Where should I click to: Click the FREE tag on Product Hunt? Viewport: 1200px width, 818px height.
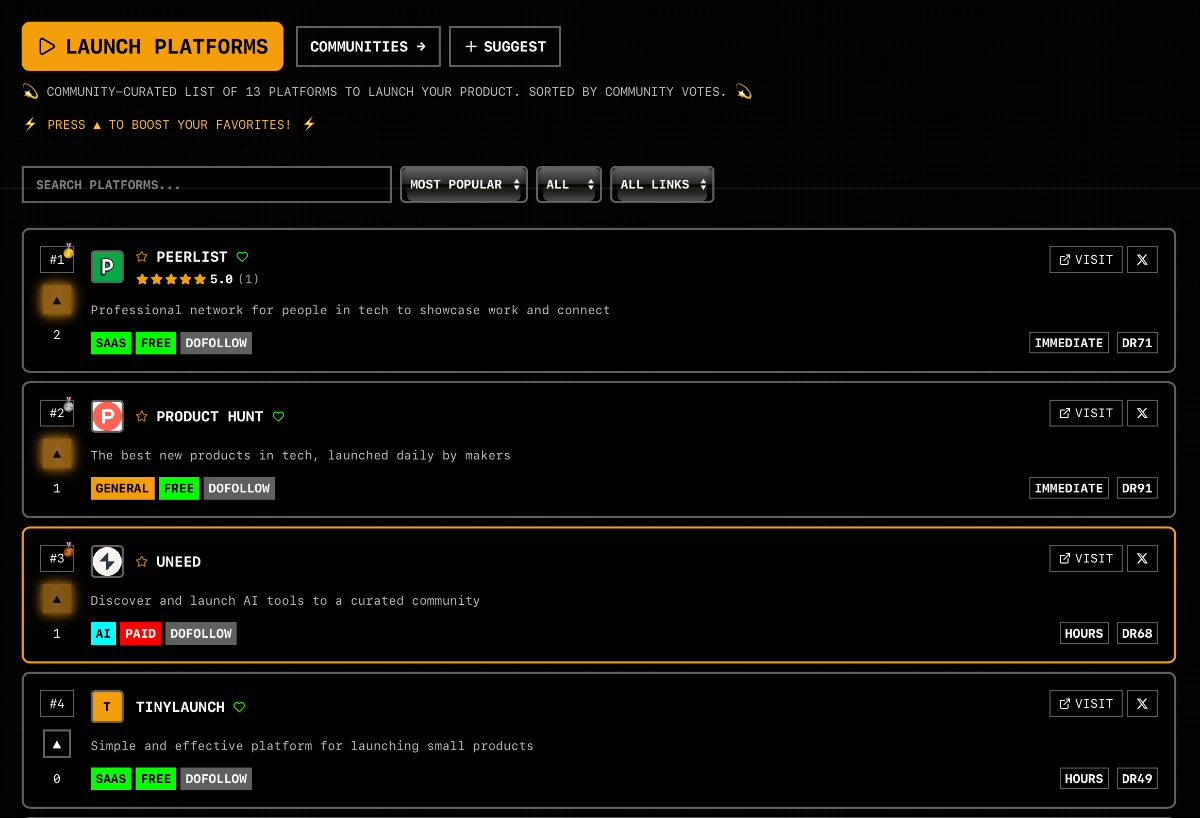click(x=179, y=488)
